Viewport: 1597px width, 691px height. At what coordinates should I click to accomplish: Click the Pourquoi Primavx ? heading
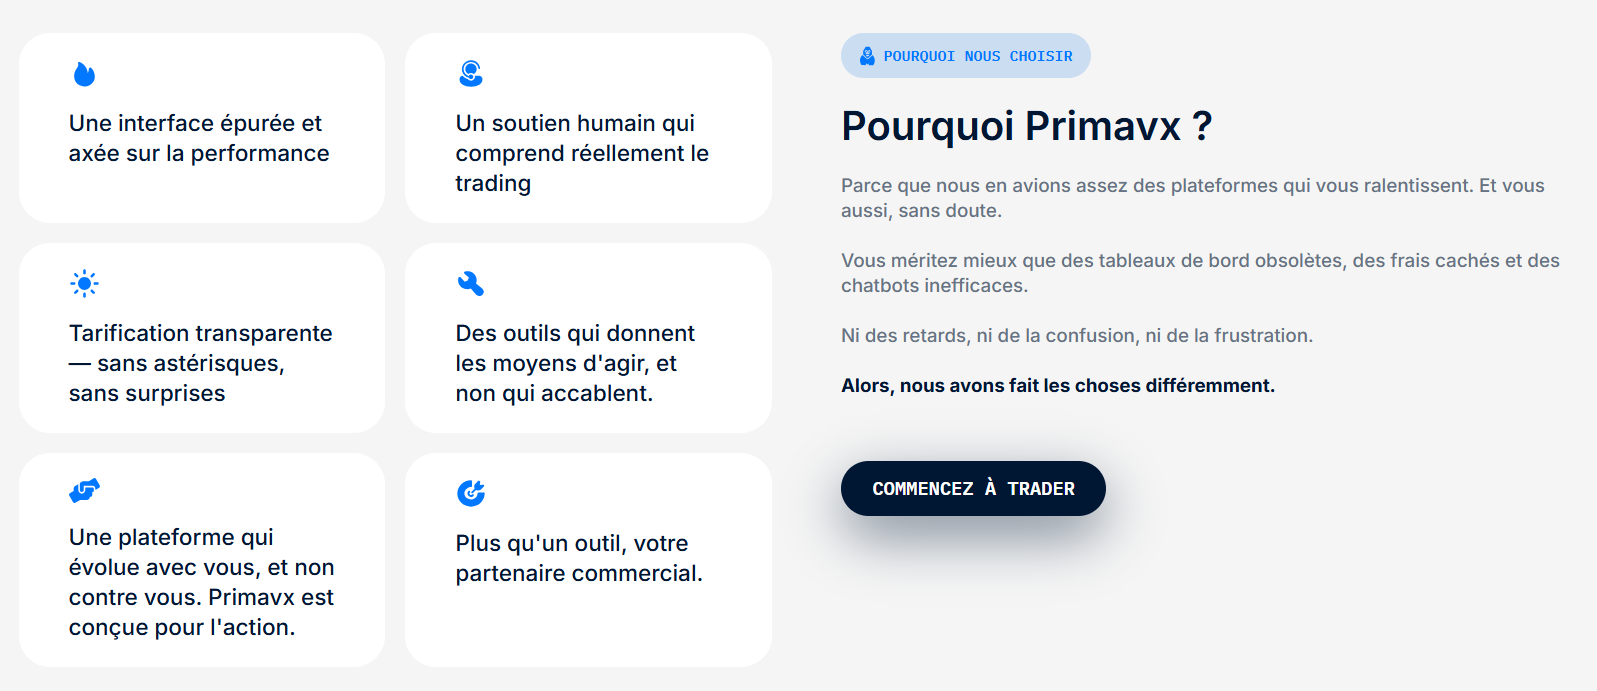1027,127
